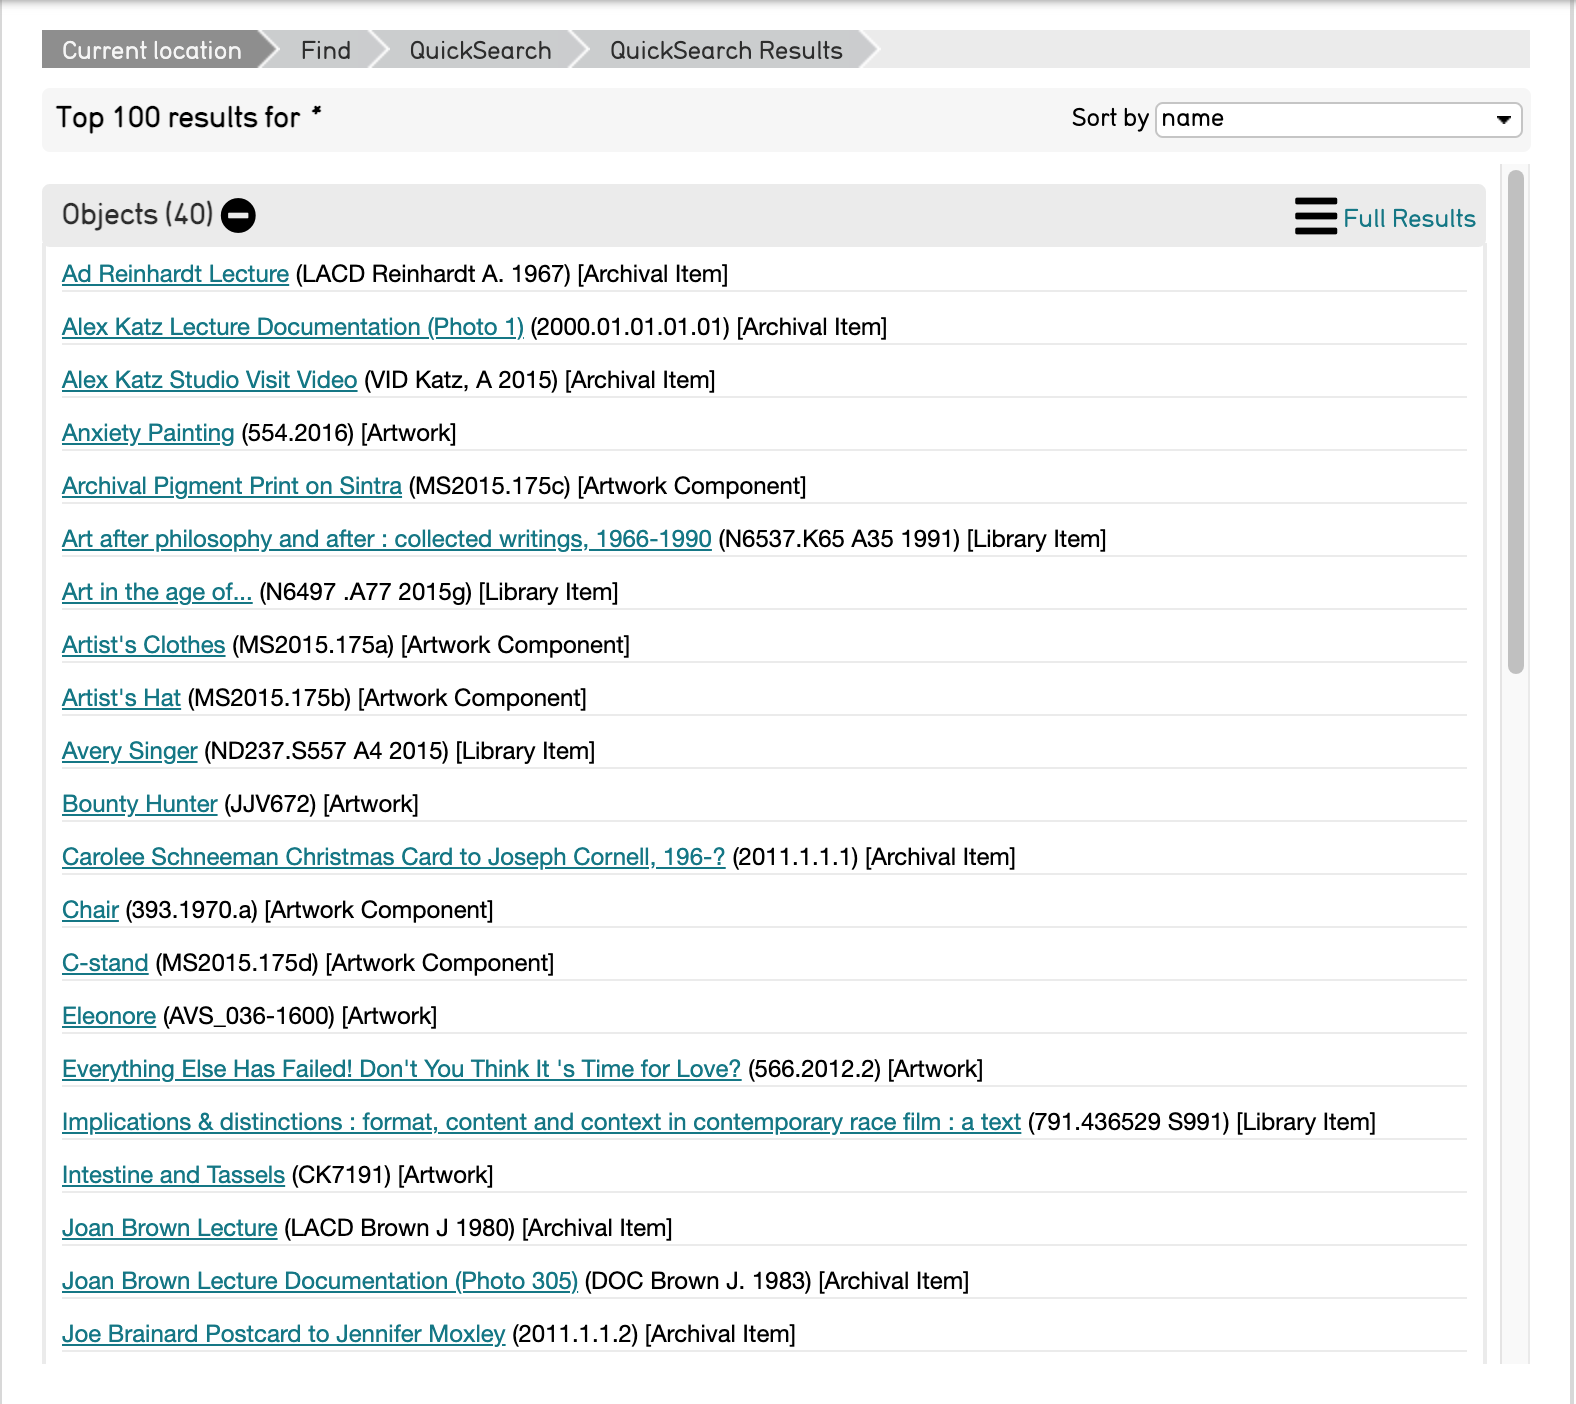Open the Chair artwork component

pyautogui.click(x=90, y=910)
